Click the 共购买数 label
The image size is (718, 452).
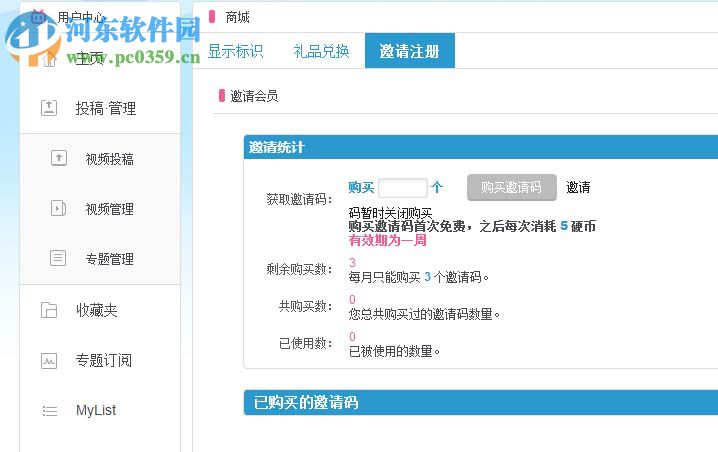pyautogui.click(x=305, y=306)
